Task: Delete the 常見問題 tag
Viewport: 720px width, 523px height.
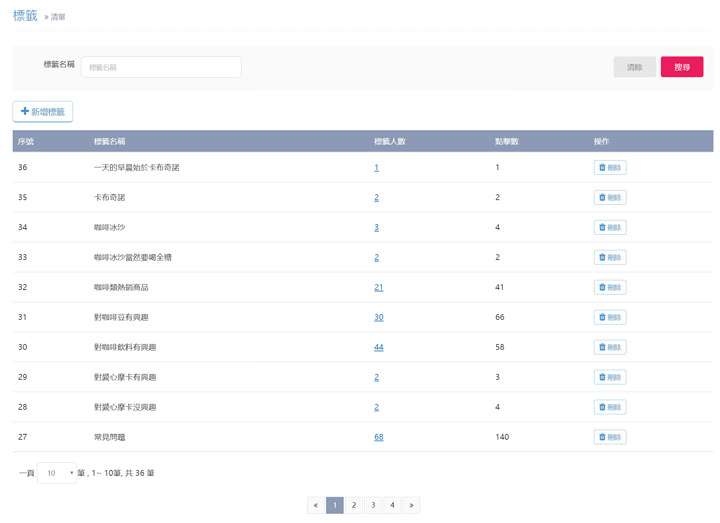Action: point(610,437)
